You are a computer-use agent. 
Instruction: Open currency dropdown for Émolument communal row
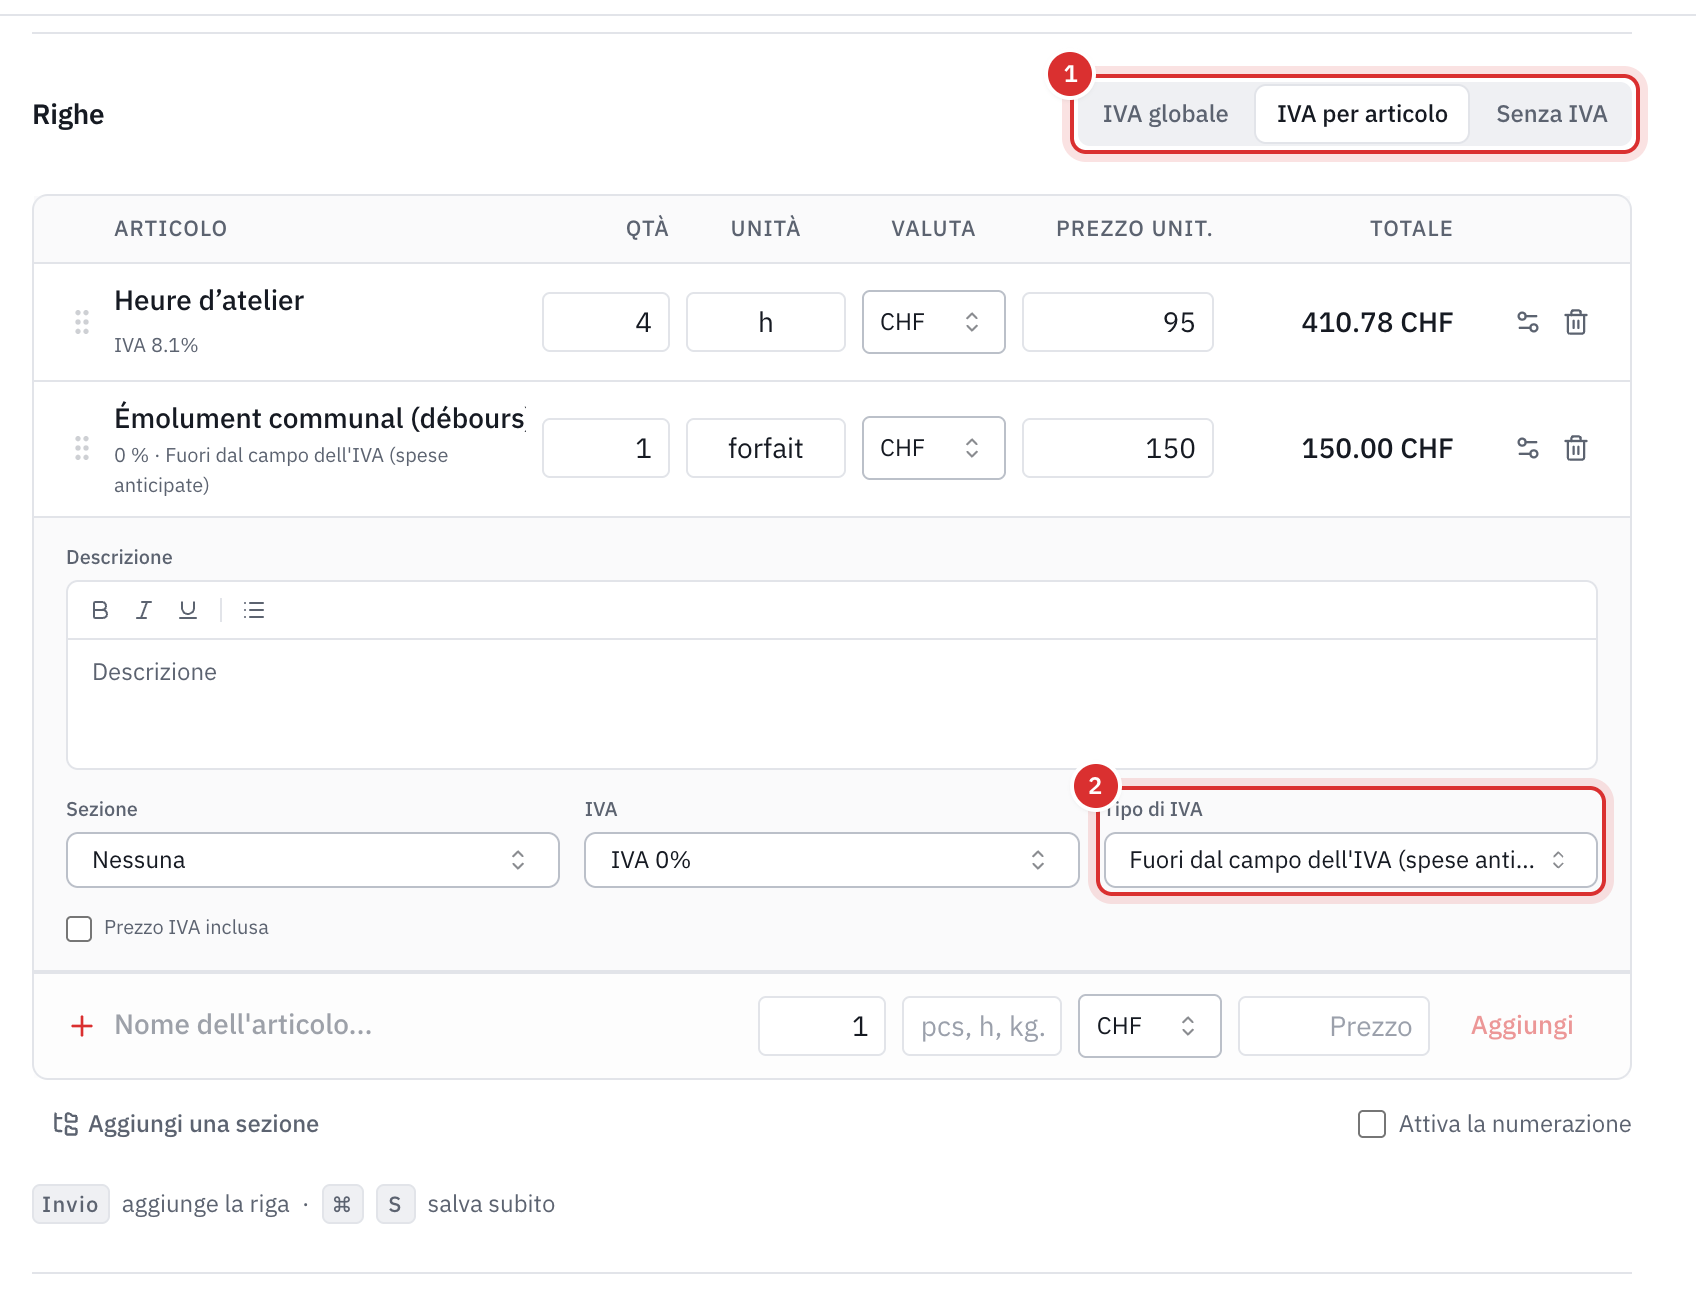click(934, 448)
